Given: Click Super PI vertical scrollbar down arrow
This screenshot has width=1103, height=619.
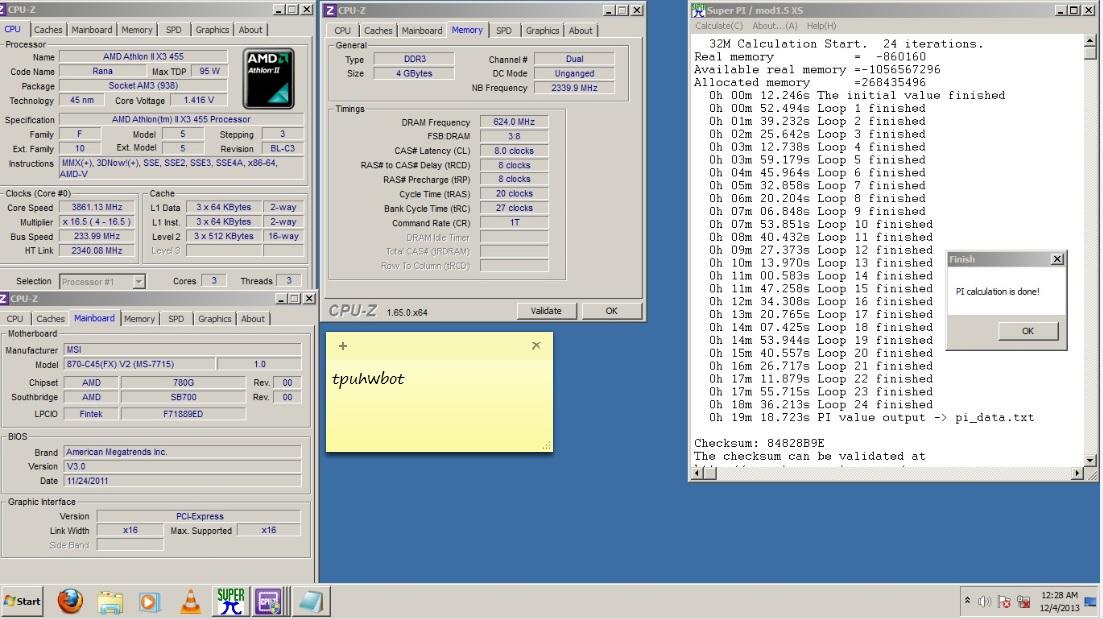Looking at the screenshot, I should (1090, 460).
